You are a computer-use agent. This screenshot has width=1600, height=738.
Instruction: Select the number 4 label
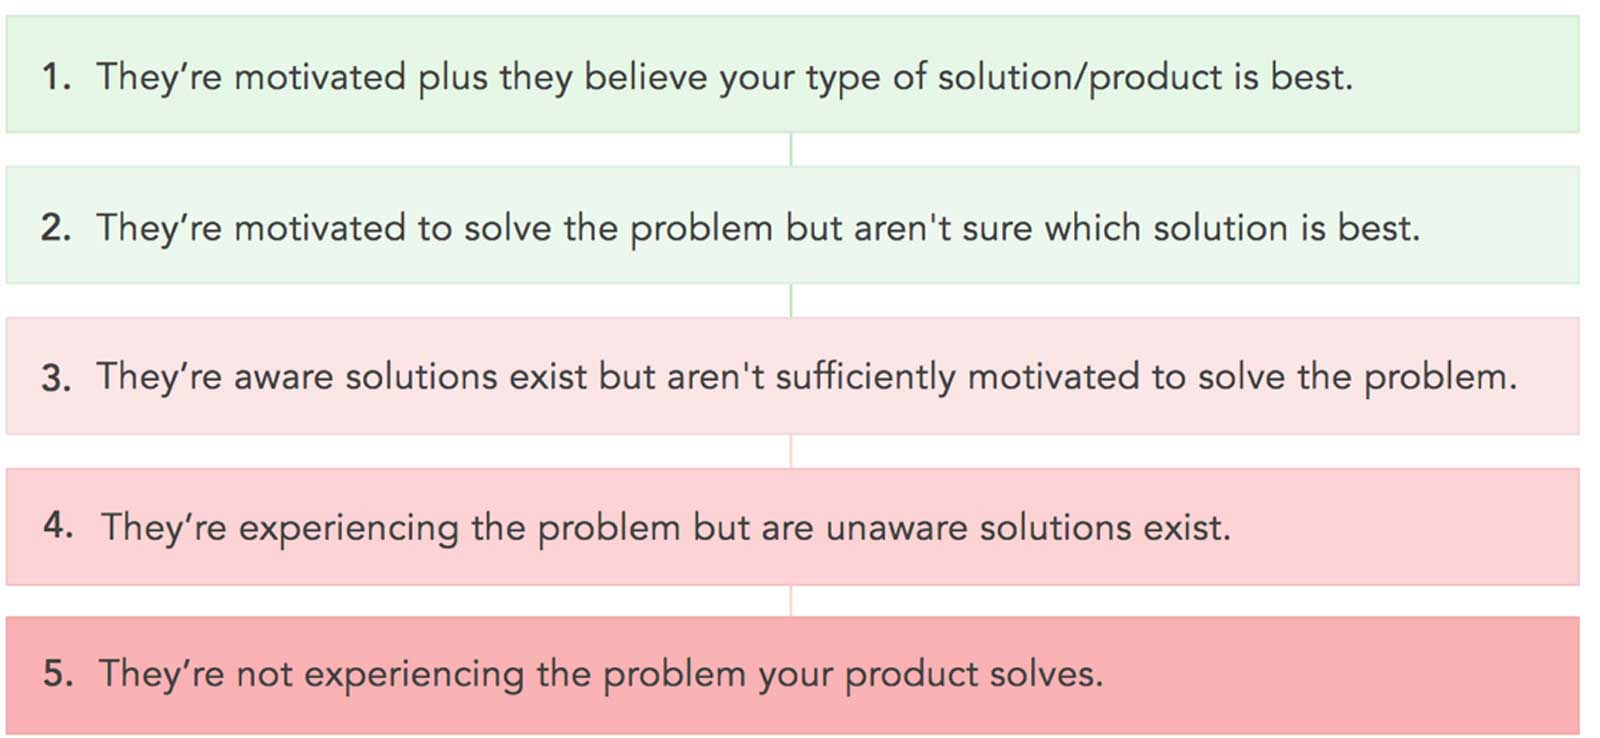[x=58, y=525]
